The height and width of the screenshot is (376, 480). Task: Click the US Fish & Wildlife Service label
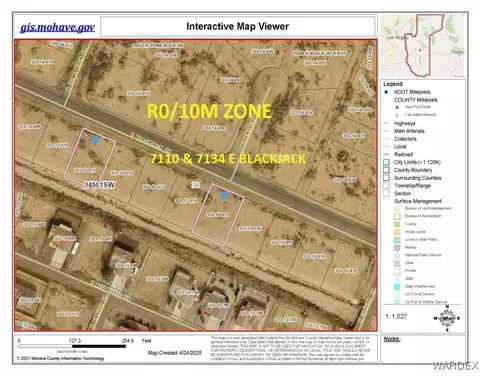point(426,302)
